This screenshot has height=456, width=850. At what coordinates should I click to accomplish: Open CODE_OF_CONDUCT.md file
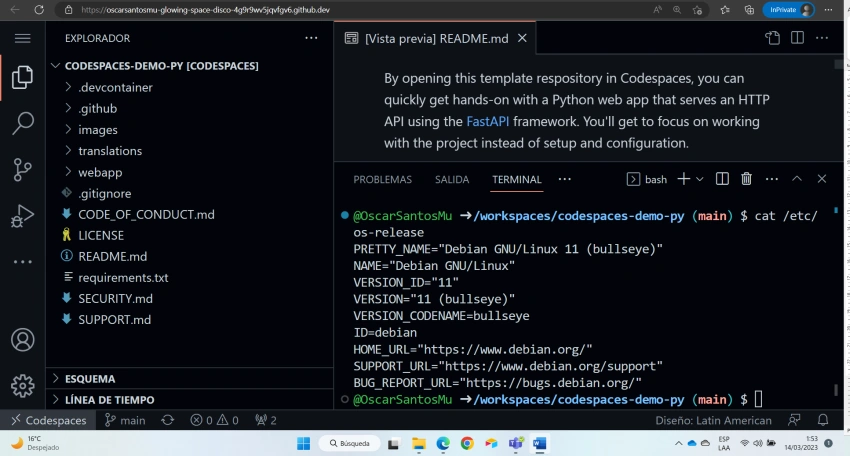146,215
